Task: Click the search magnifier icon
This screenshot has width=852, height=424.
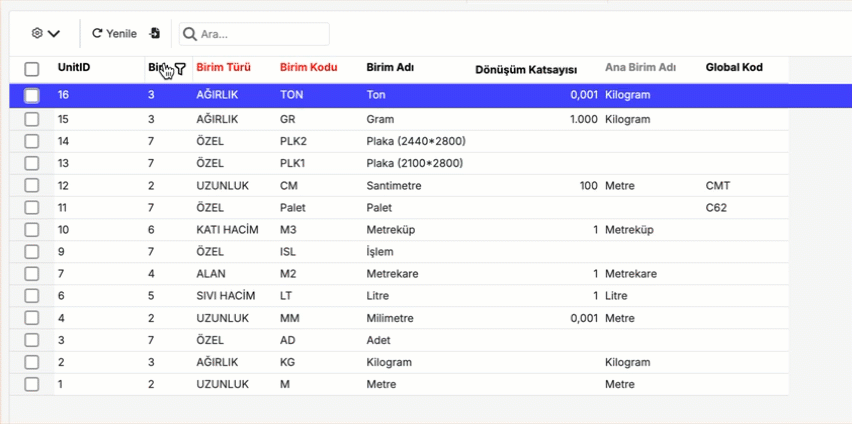Action: tap(189, 34)
